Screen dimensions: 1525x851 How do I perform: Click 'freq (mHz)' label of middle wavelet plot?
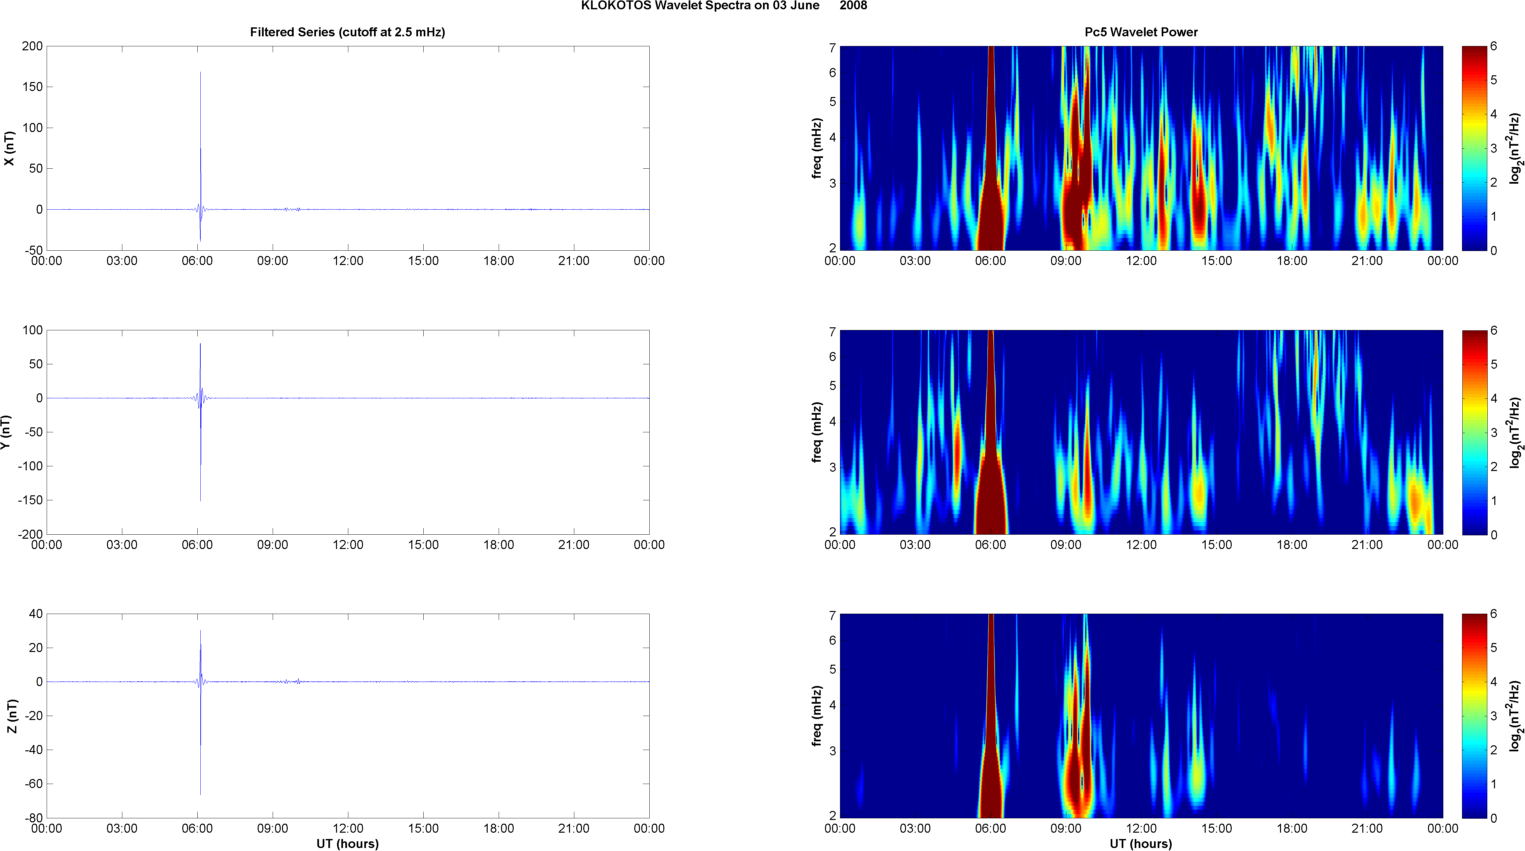(818, 432)
